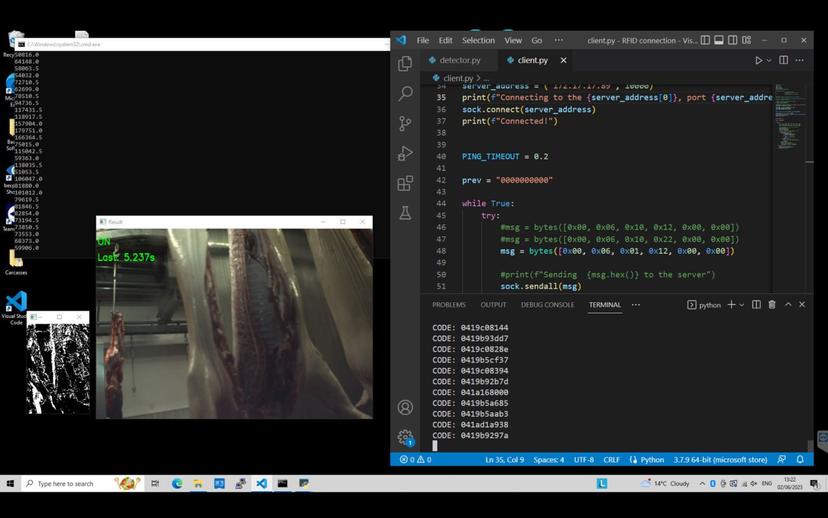Open feedback icon in status bar

782,459
